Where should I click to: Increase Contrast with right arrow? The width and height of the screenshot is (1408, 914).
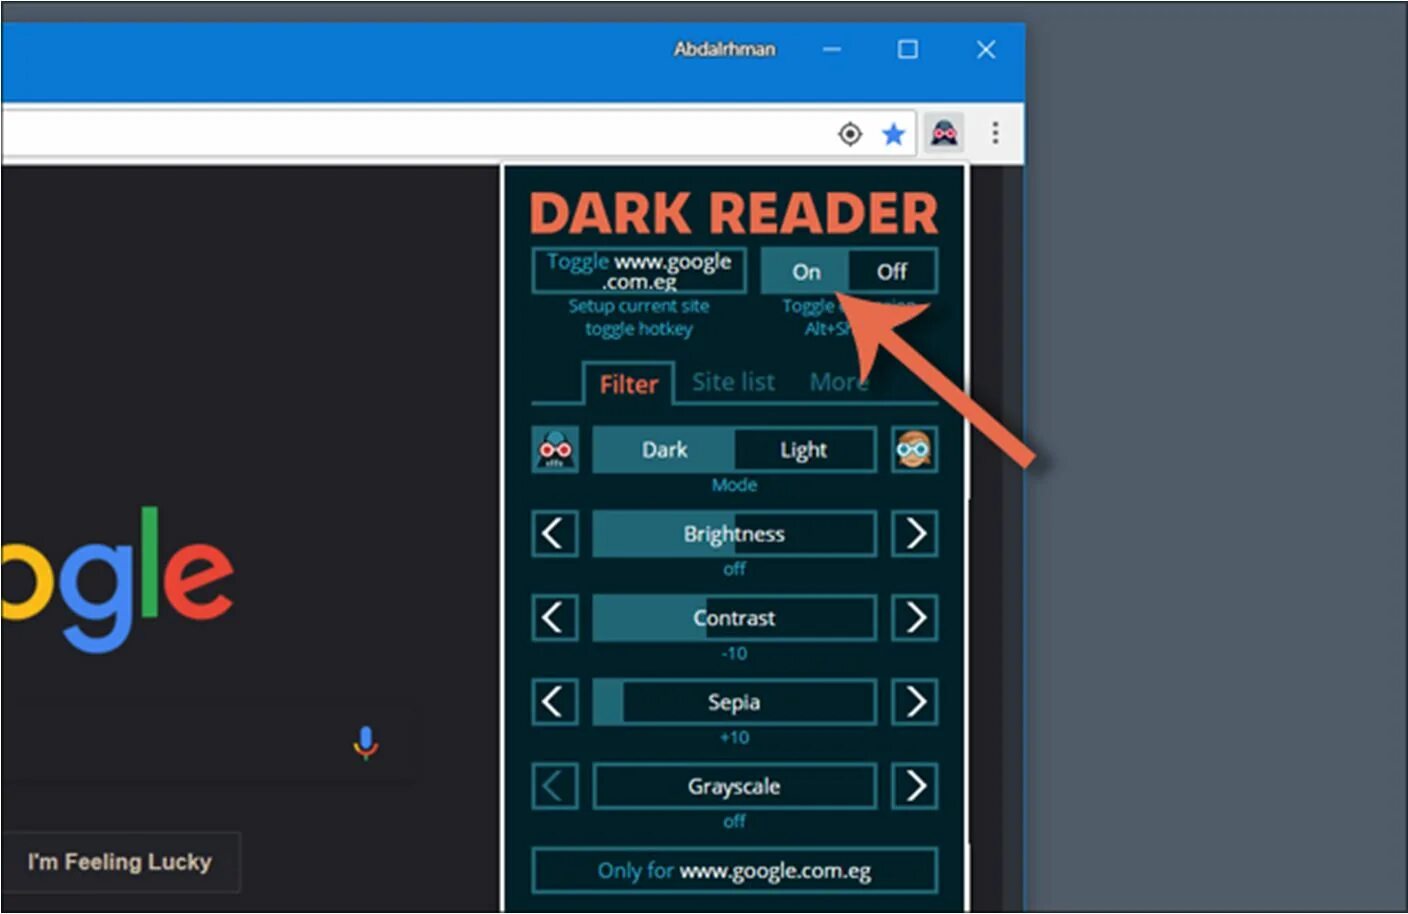click(x=914, y=618)
